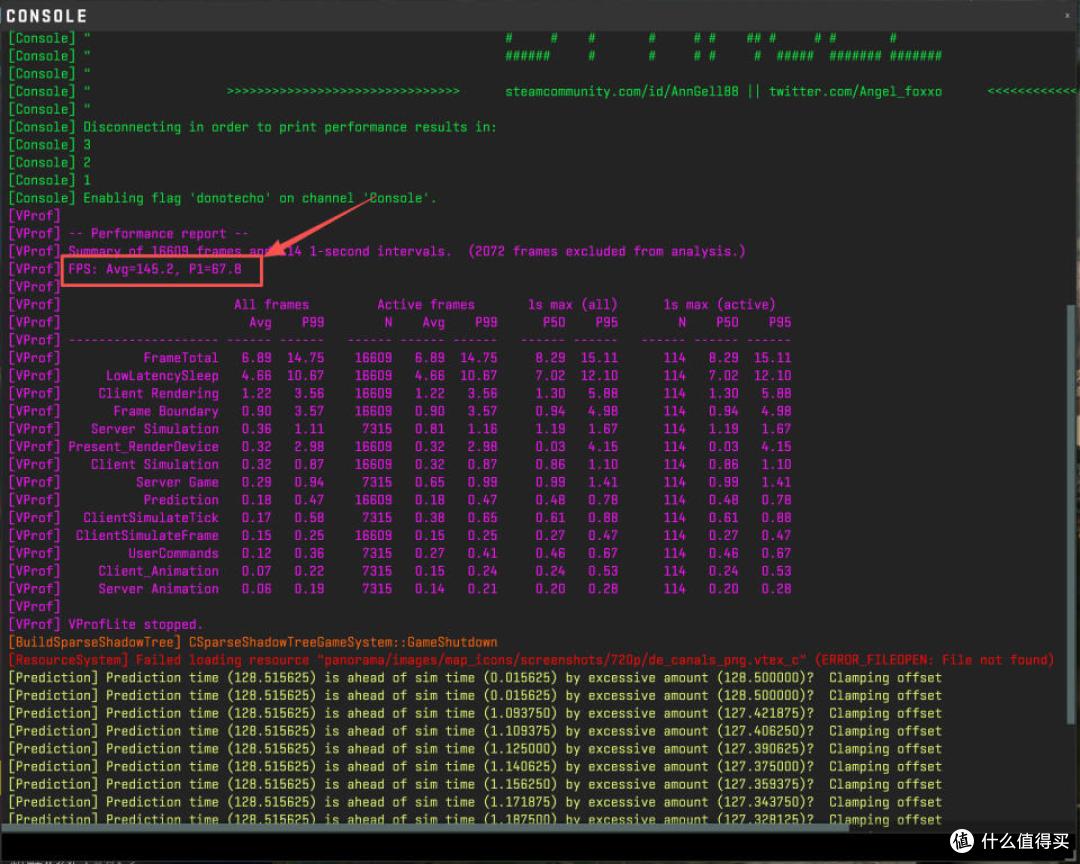Select the Prediction row label in VProf table
Image resolution: width=1080 pixels, height=864 pixels.
pyautogui.click(x=181, y=500)
